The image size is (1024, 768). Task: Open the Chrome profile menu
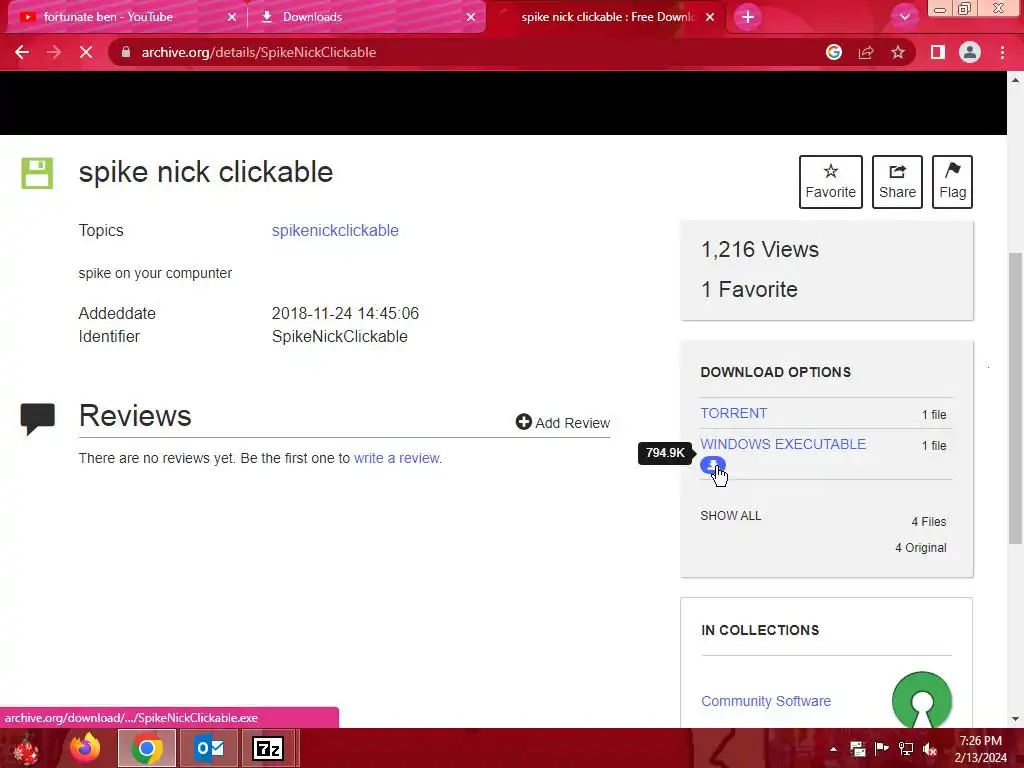coord(970,52)
